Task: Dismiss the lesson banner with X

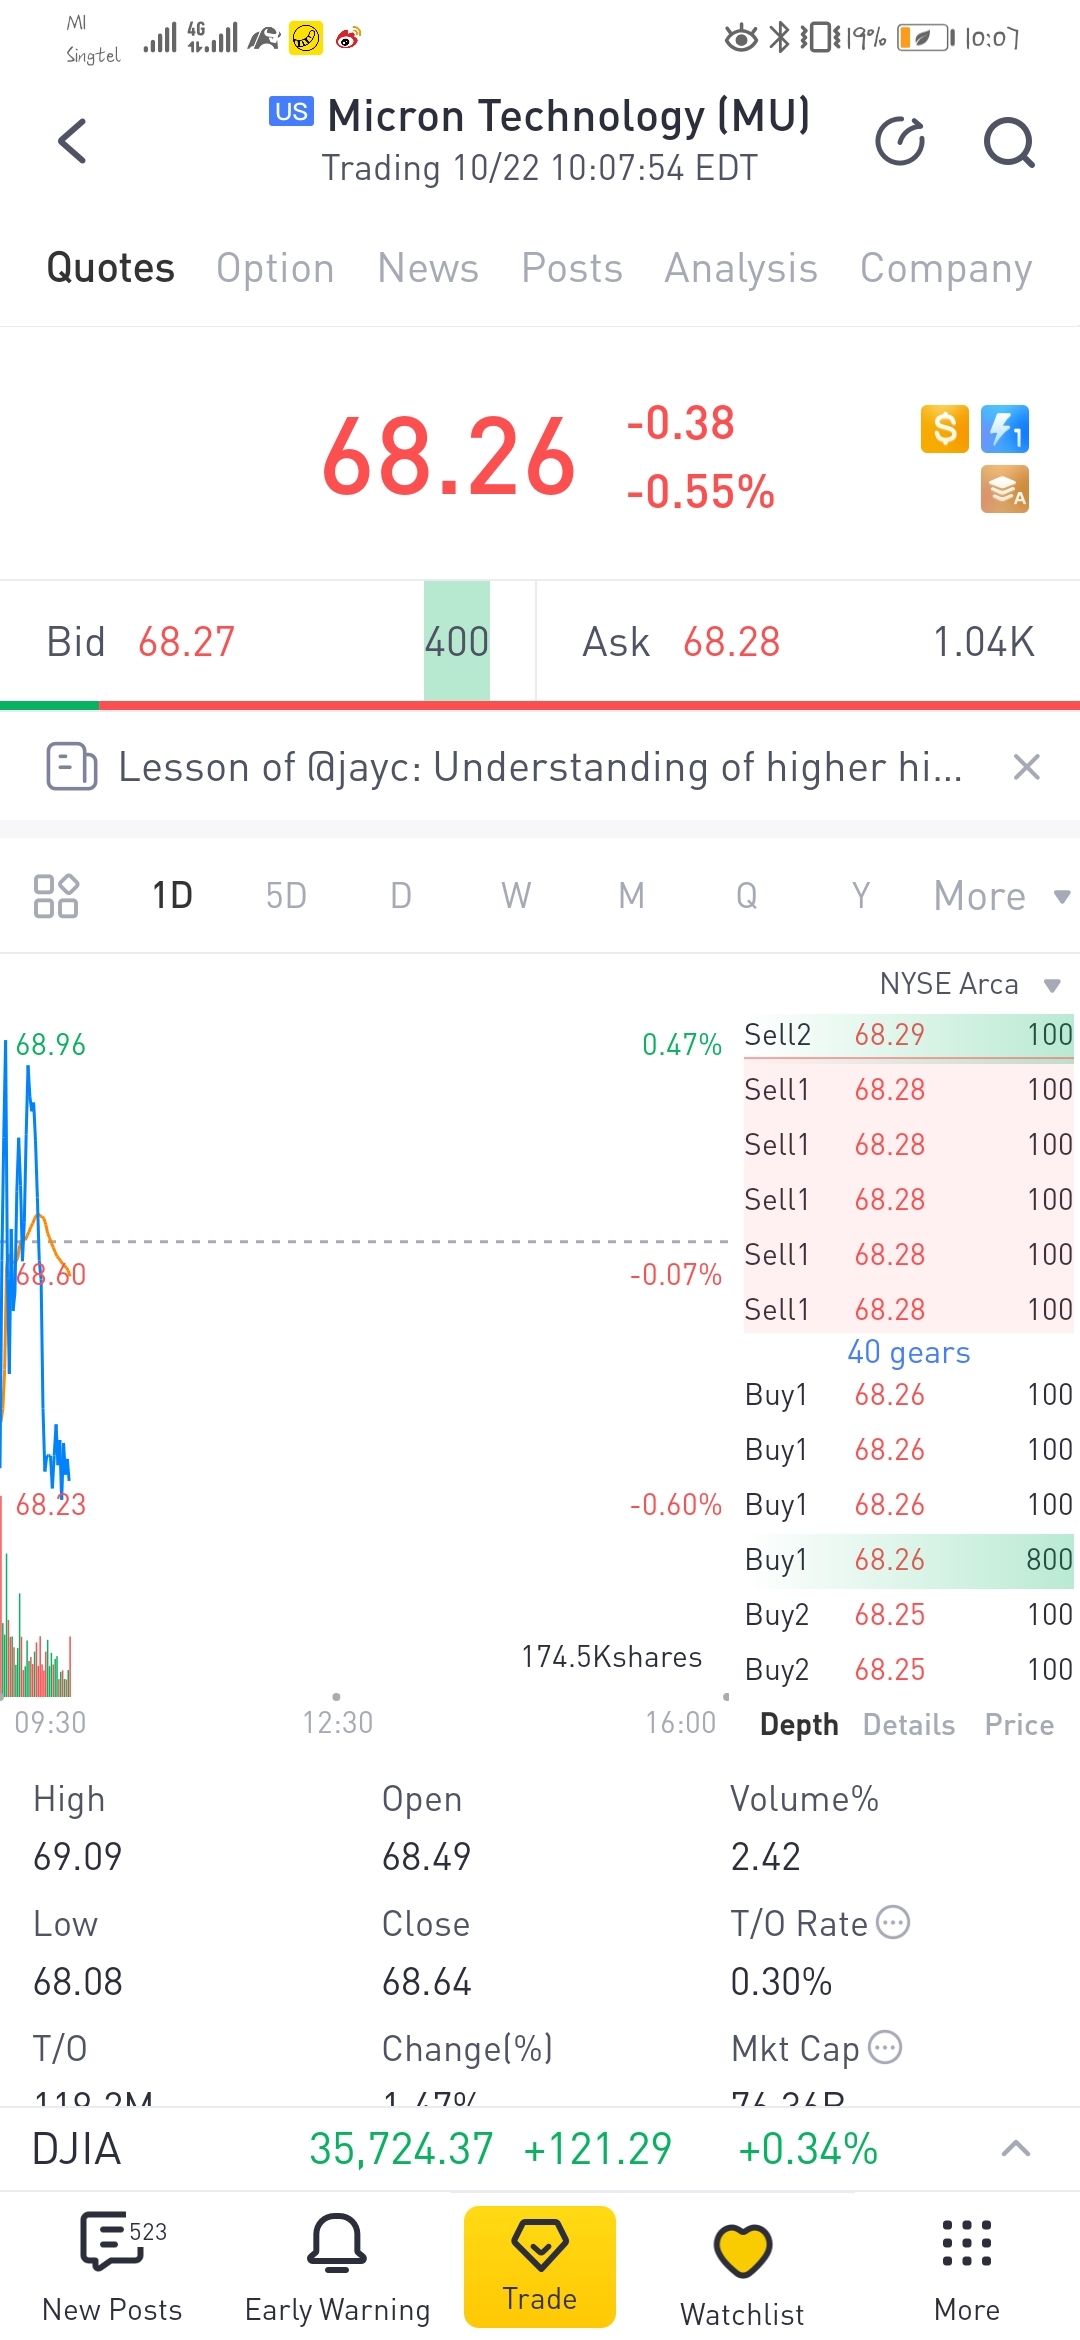Action: point(1027,767)
